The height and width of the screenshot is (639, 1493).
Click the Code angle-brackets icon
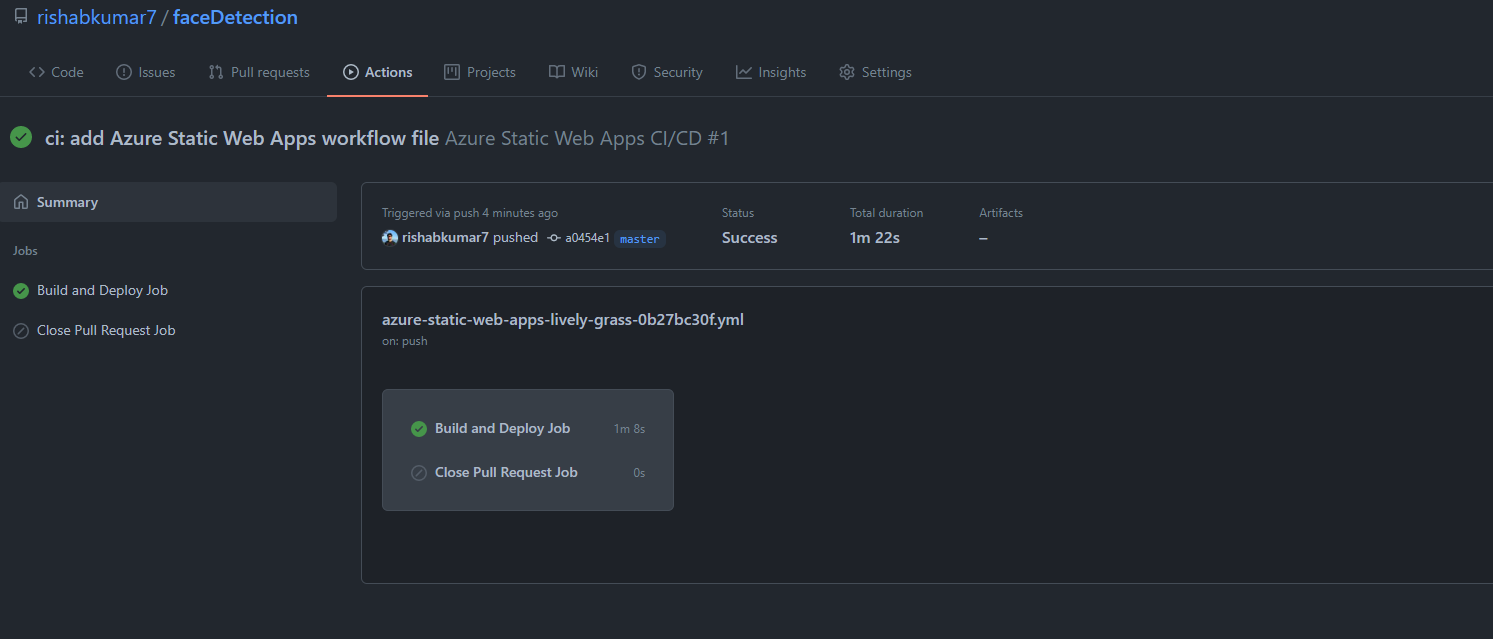pos(37,72)
